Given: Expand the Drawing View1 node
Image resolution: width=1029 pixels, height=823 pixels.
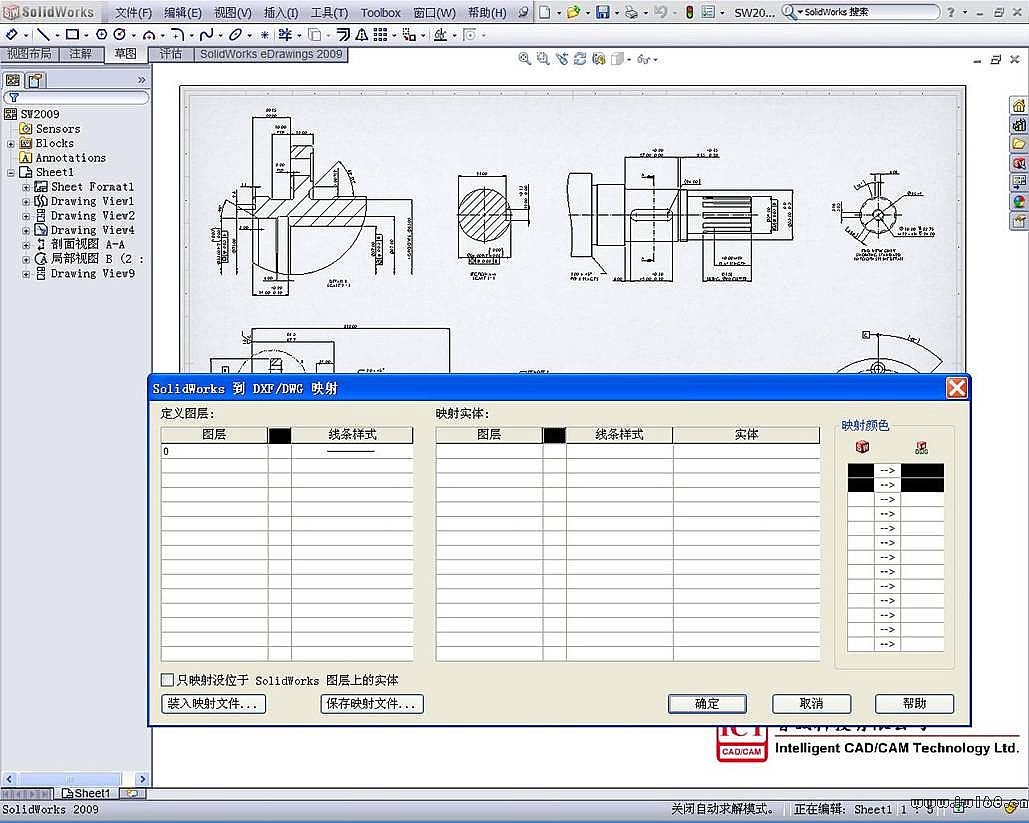Looking at the screenshot, I should point(26,201).
